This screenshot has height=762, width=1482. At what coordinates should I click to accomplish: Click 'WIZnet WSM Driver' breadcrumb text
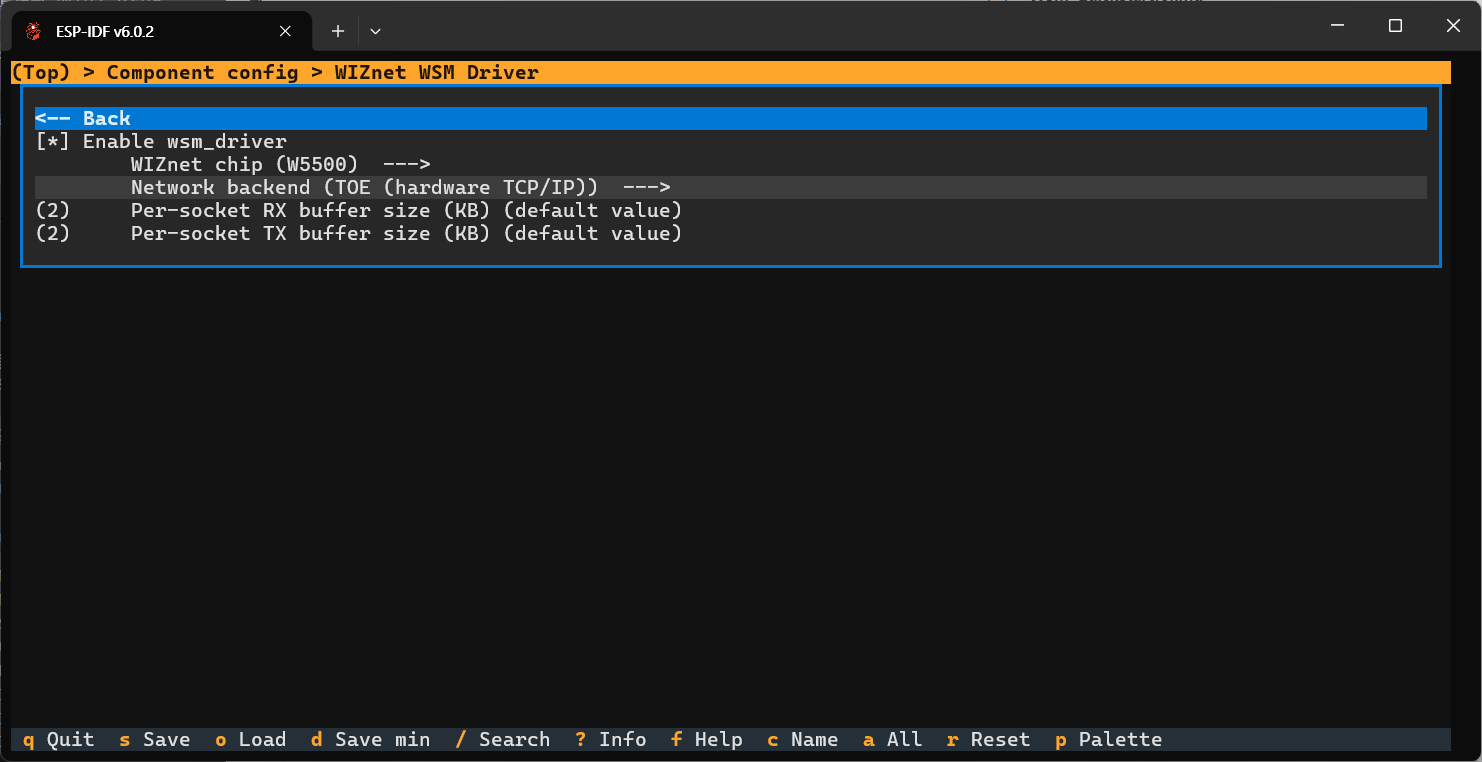pos(437,72)
